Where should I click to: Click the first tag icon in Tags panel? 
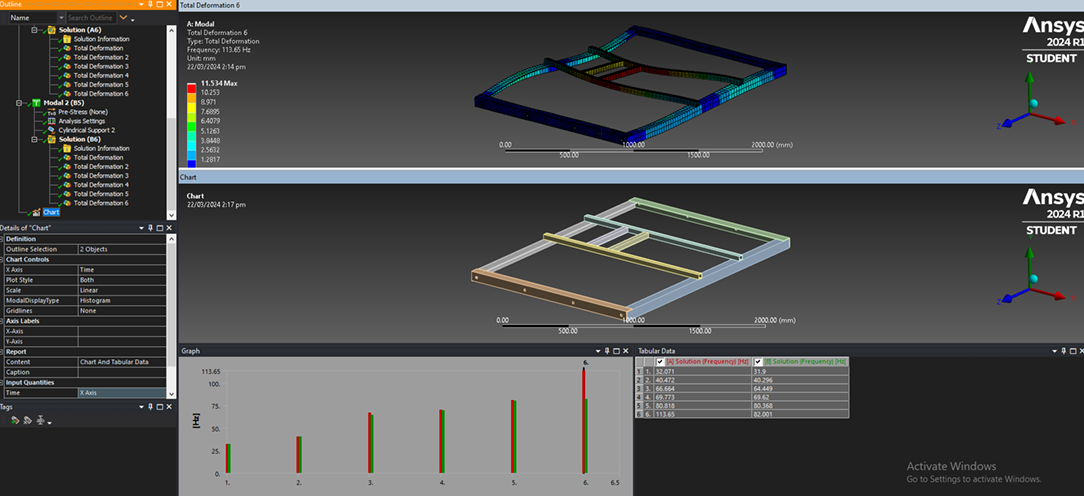pos(15,421)
